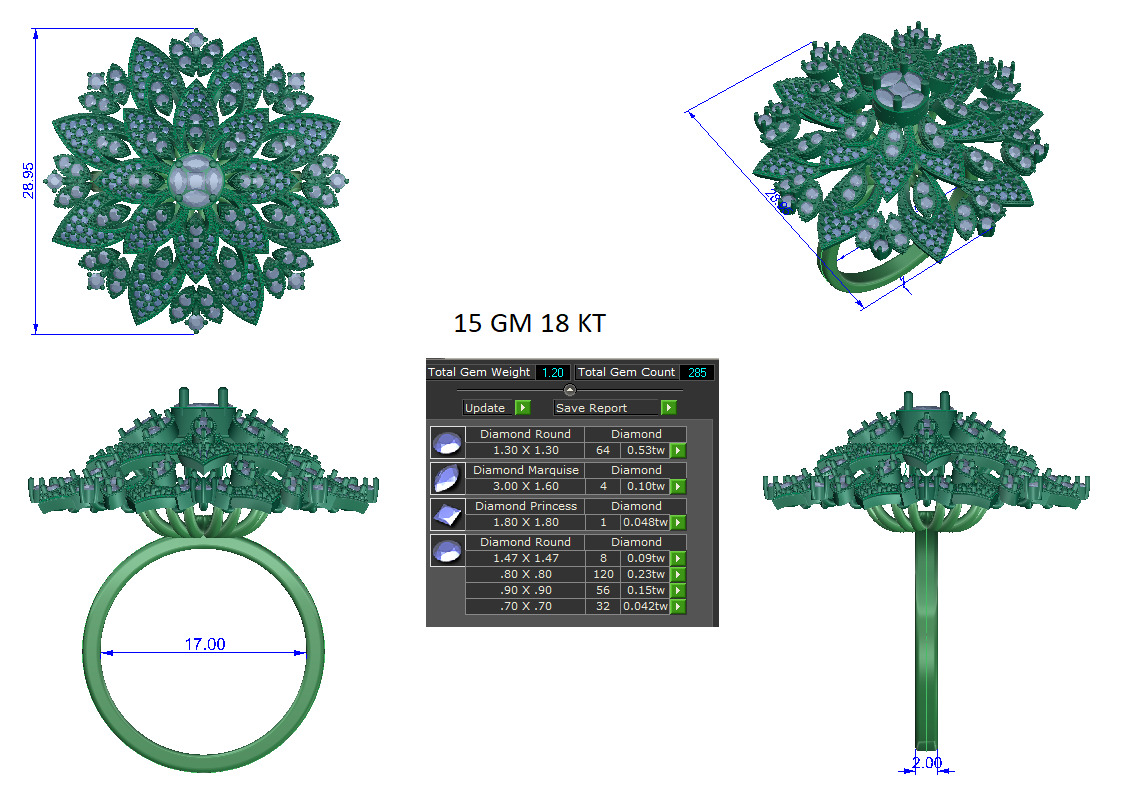Collapse the panel using the circular arrow handle
Viewport: 1131px width, 809px height.
click(x=570, y=390)
